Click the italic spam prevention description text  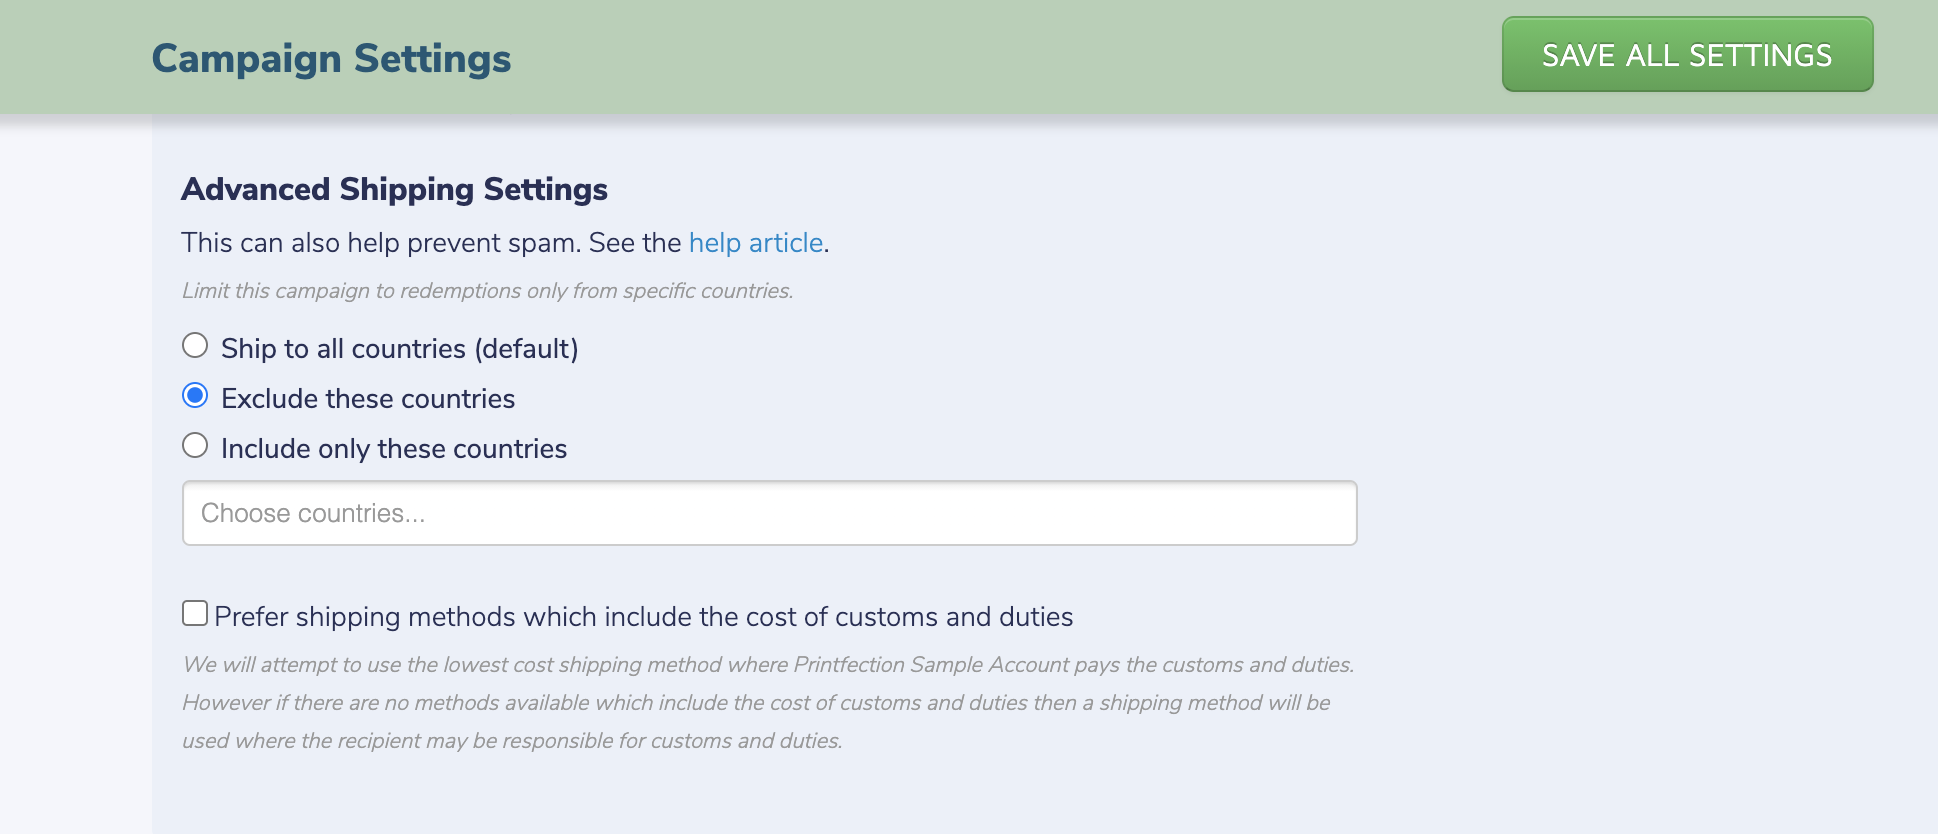tap(487, 291)
